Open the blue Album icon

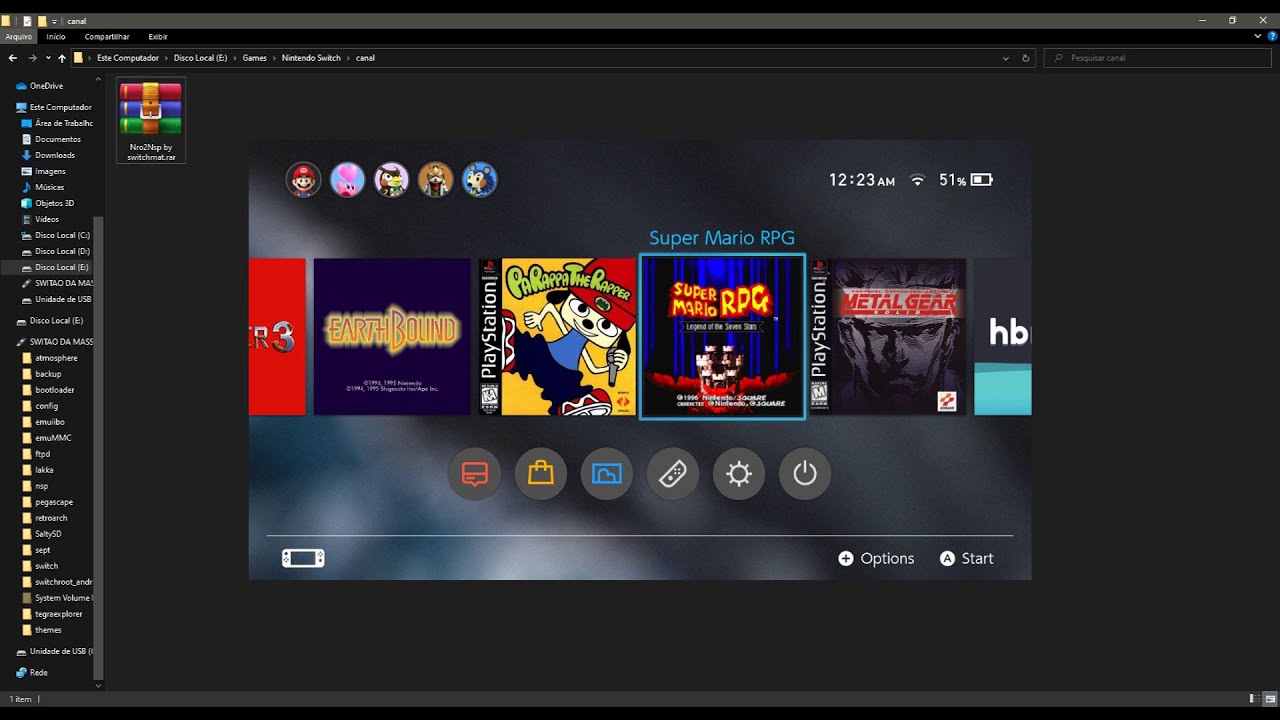[x=607, y=474]
